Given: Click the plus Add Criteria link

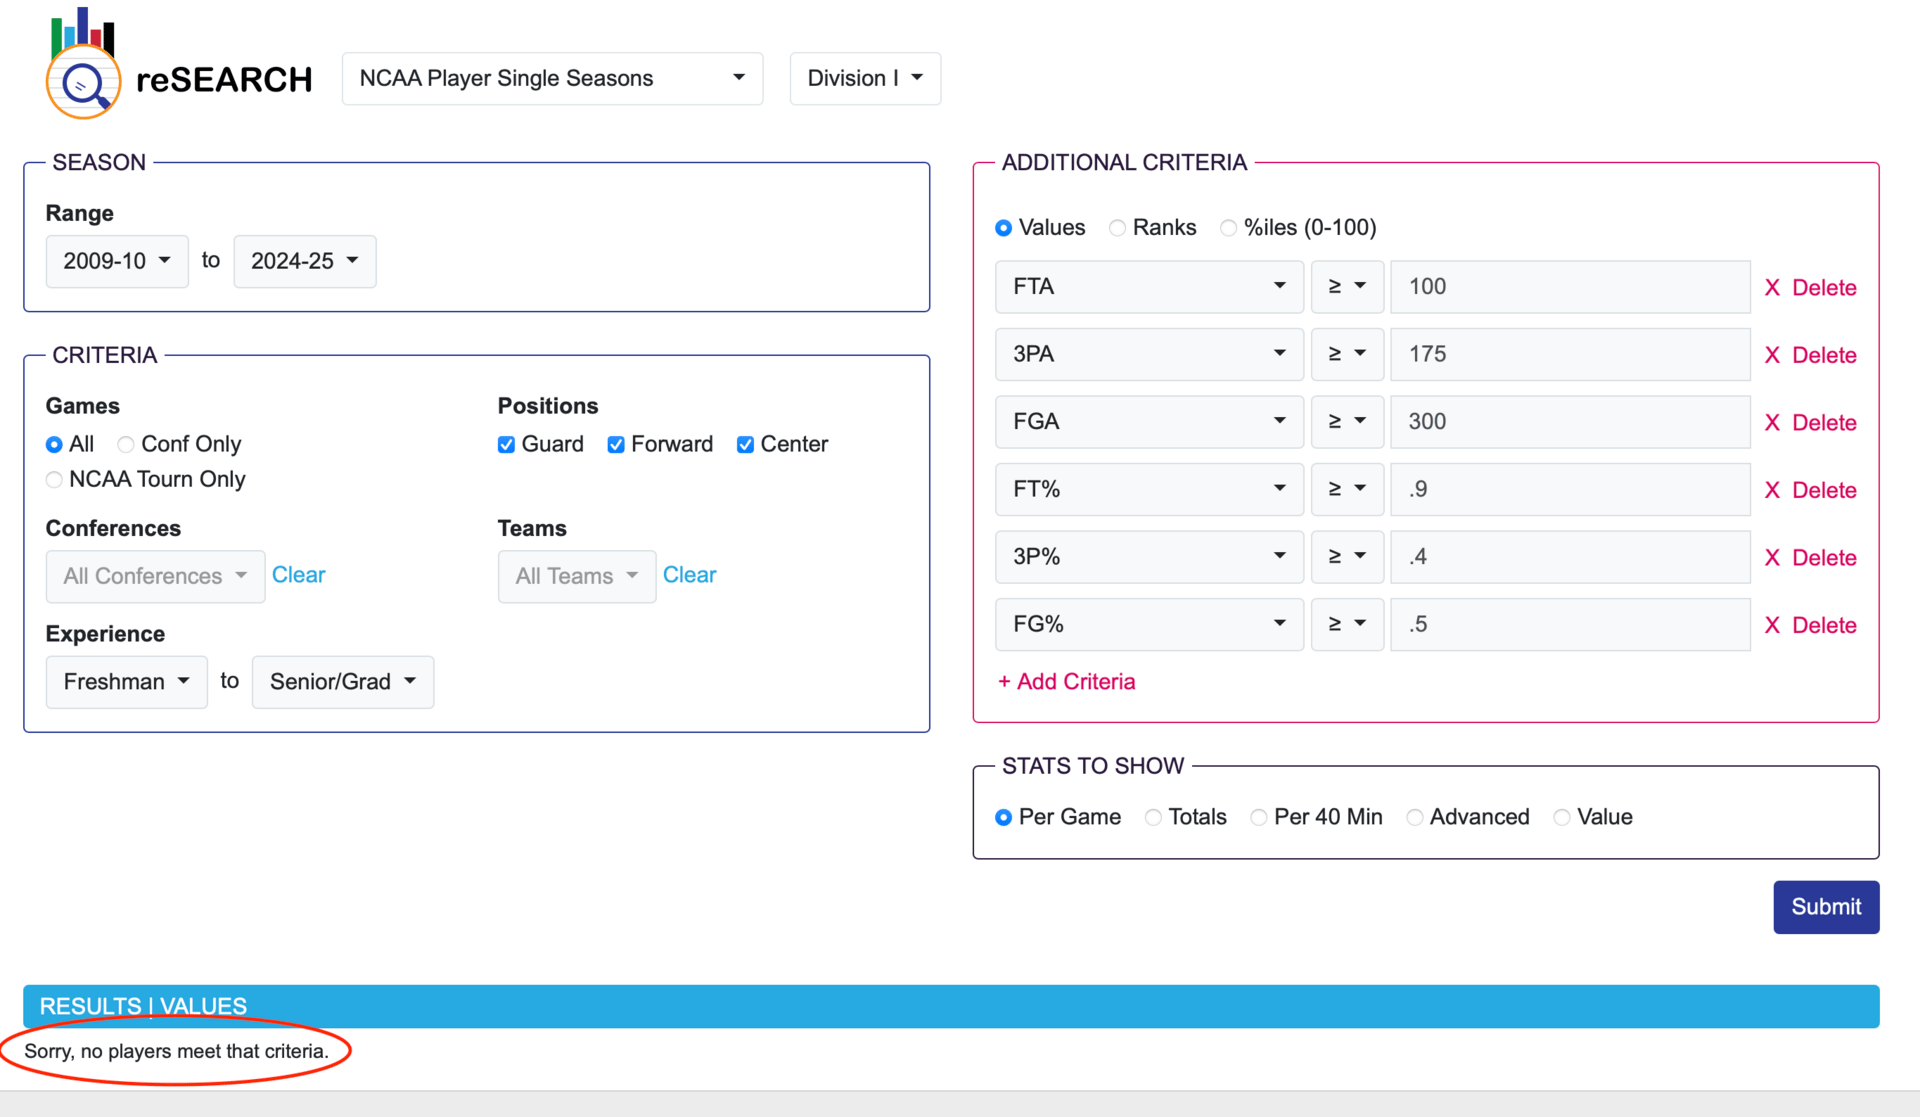Looking at the screenshot, I should 1066,682.
